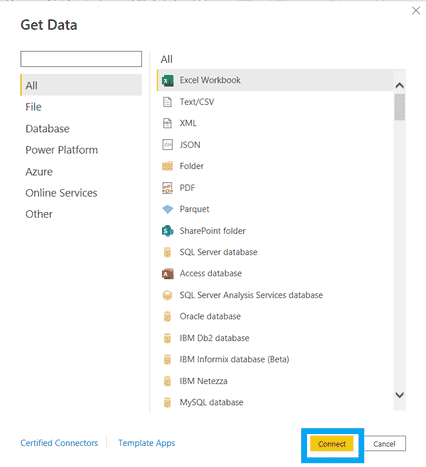Close the Get Data dialog
Screen dimensions: 426x467
tap(416, 11)
